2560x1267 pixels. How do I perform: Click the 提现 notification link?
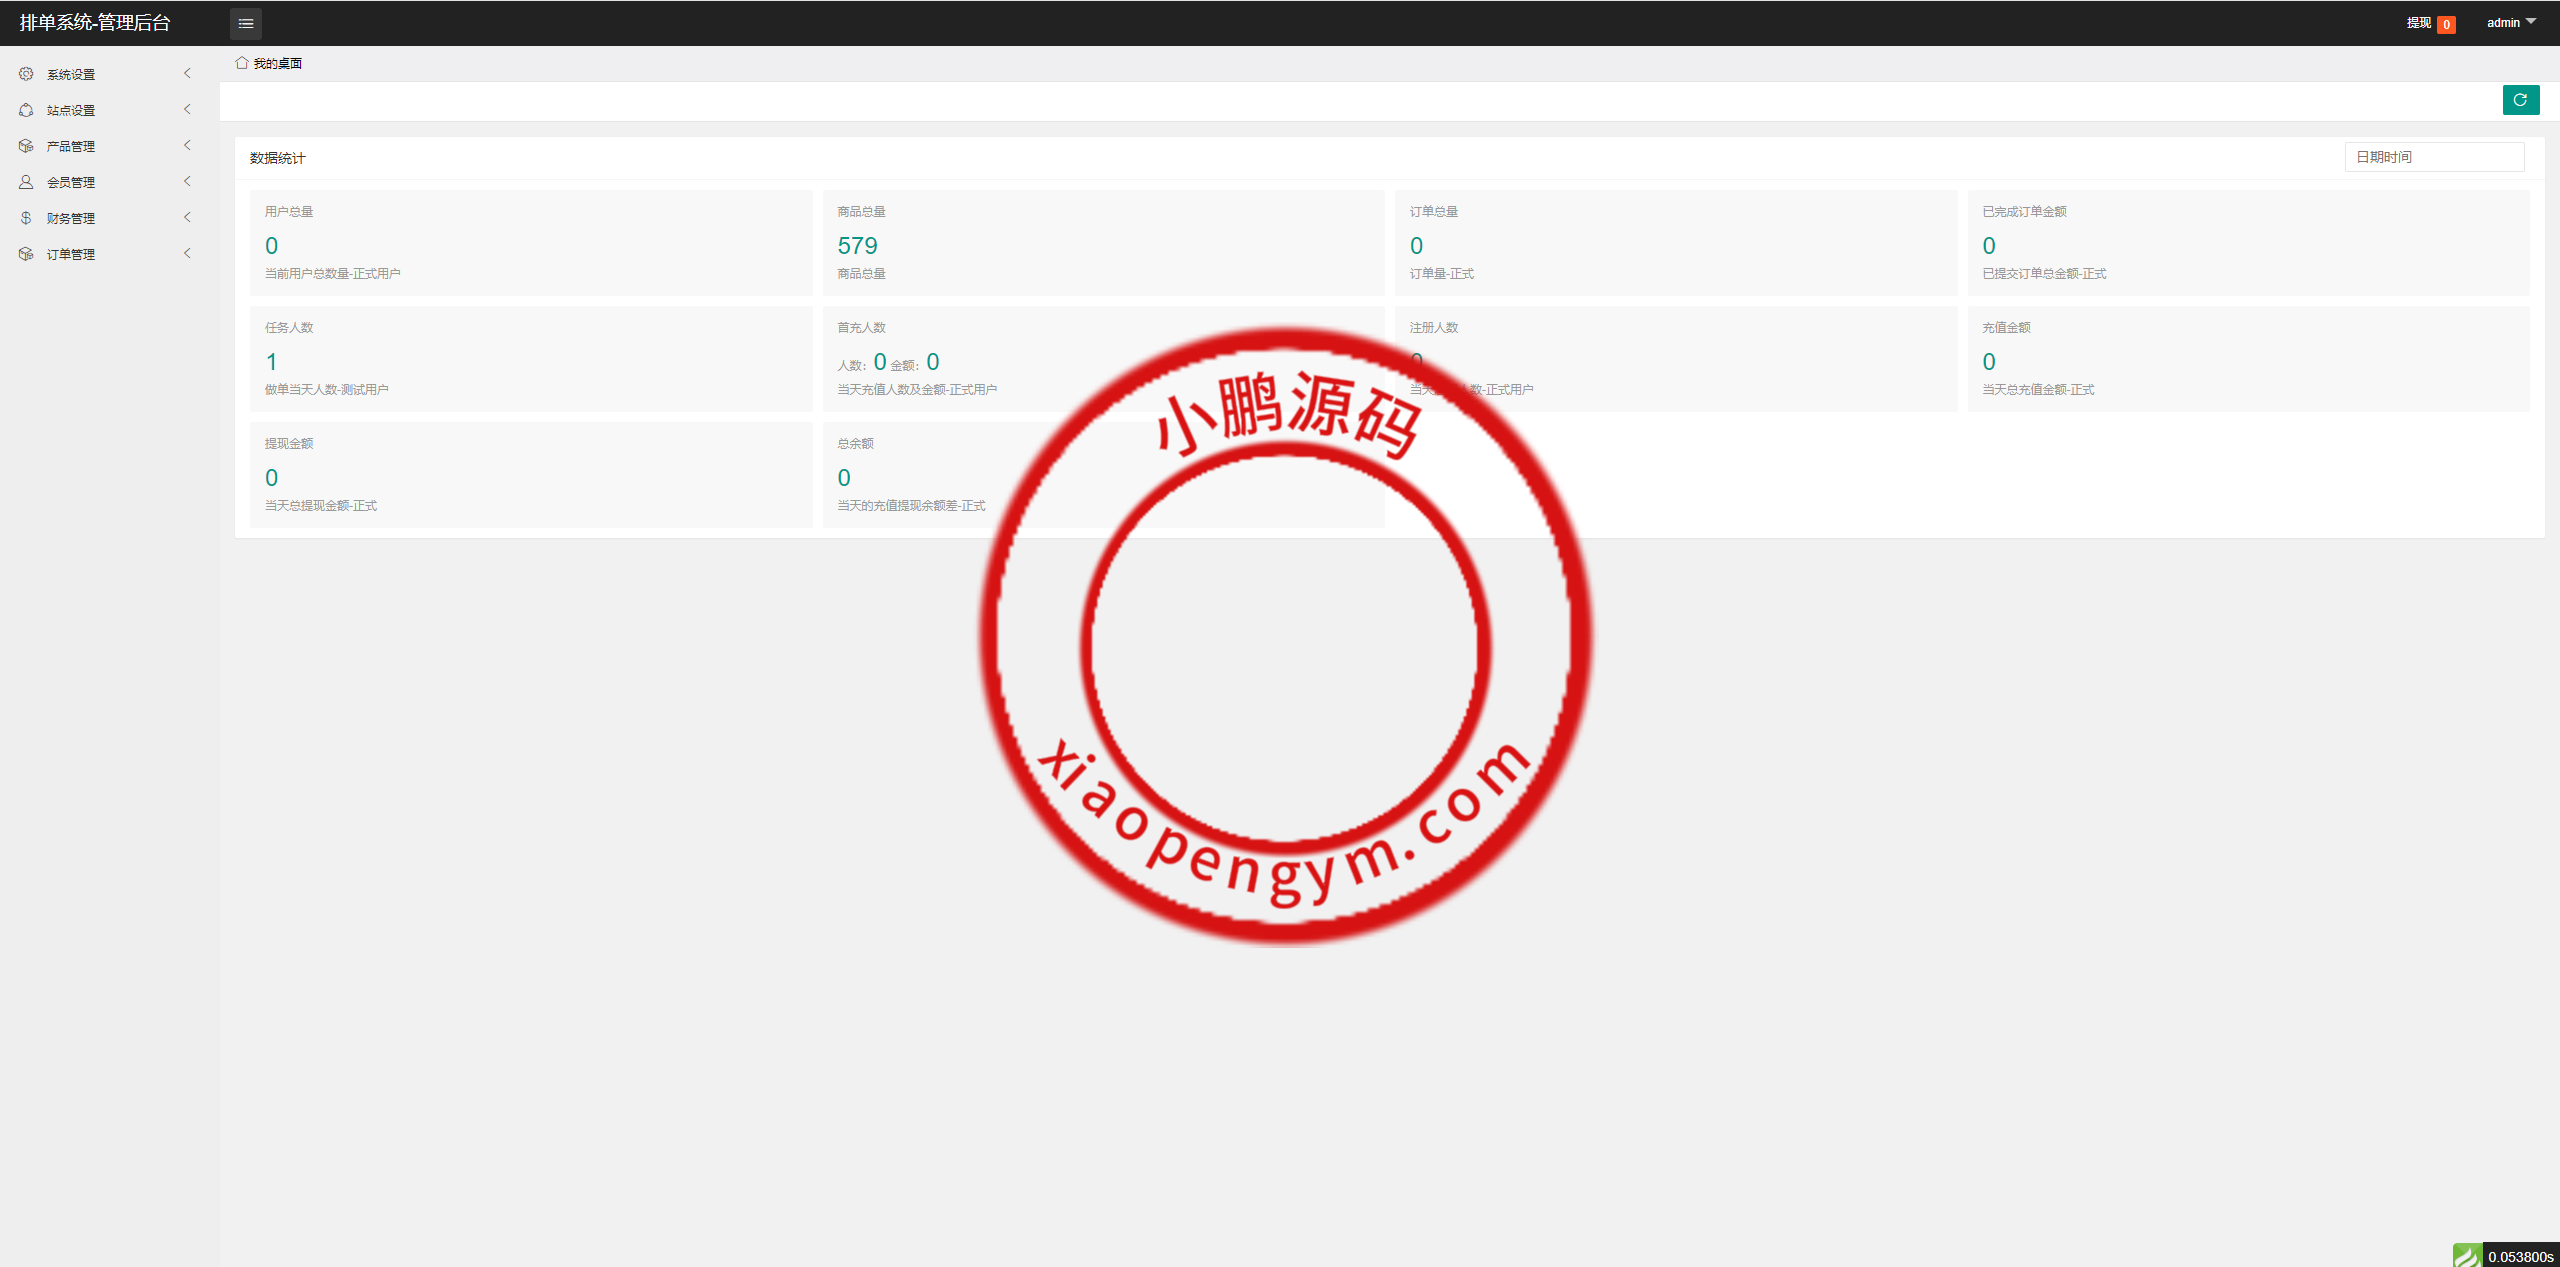point(2418,23)
